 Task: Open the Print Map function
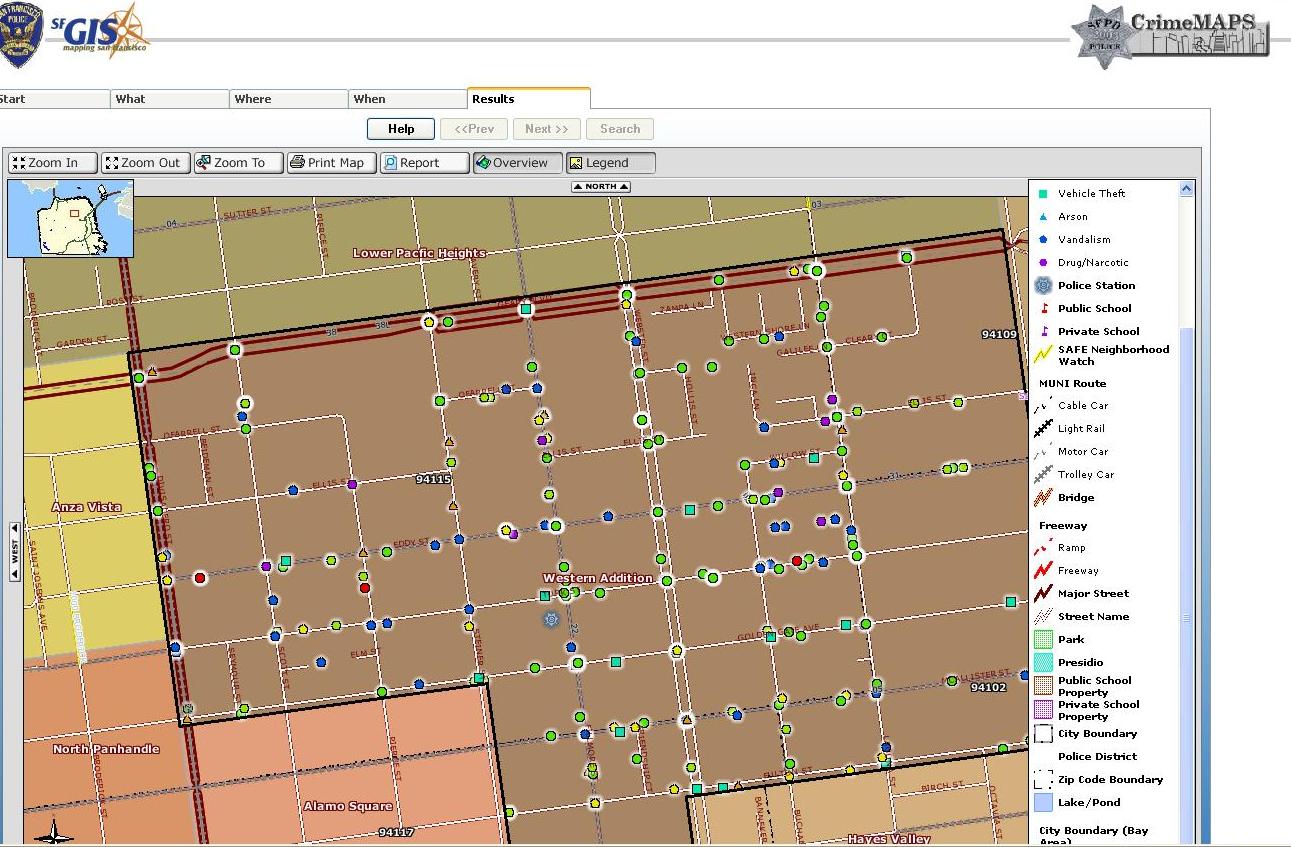(331, 163)
